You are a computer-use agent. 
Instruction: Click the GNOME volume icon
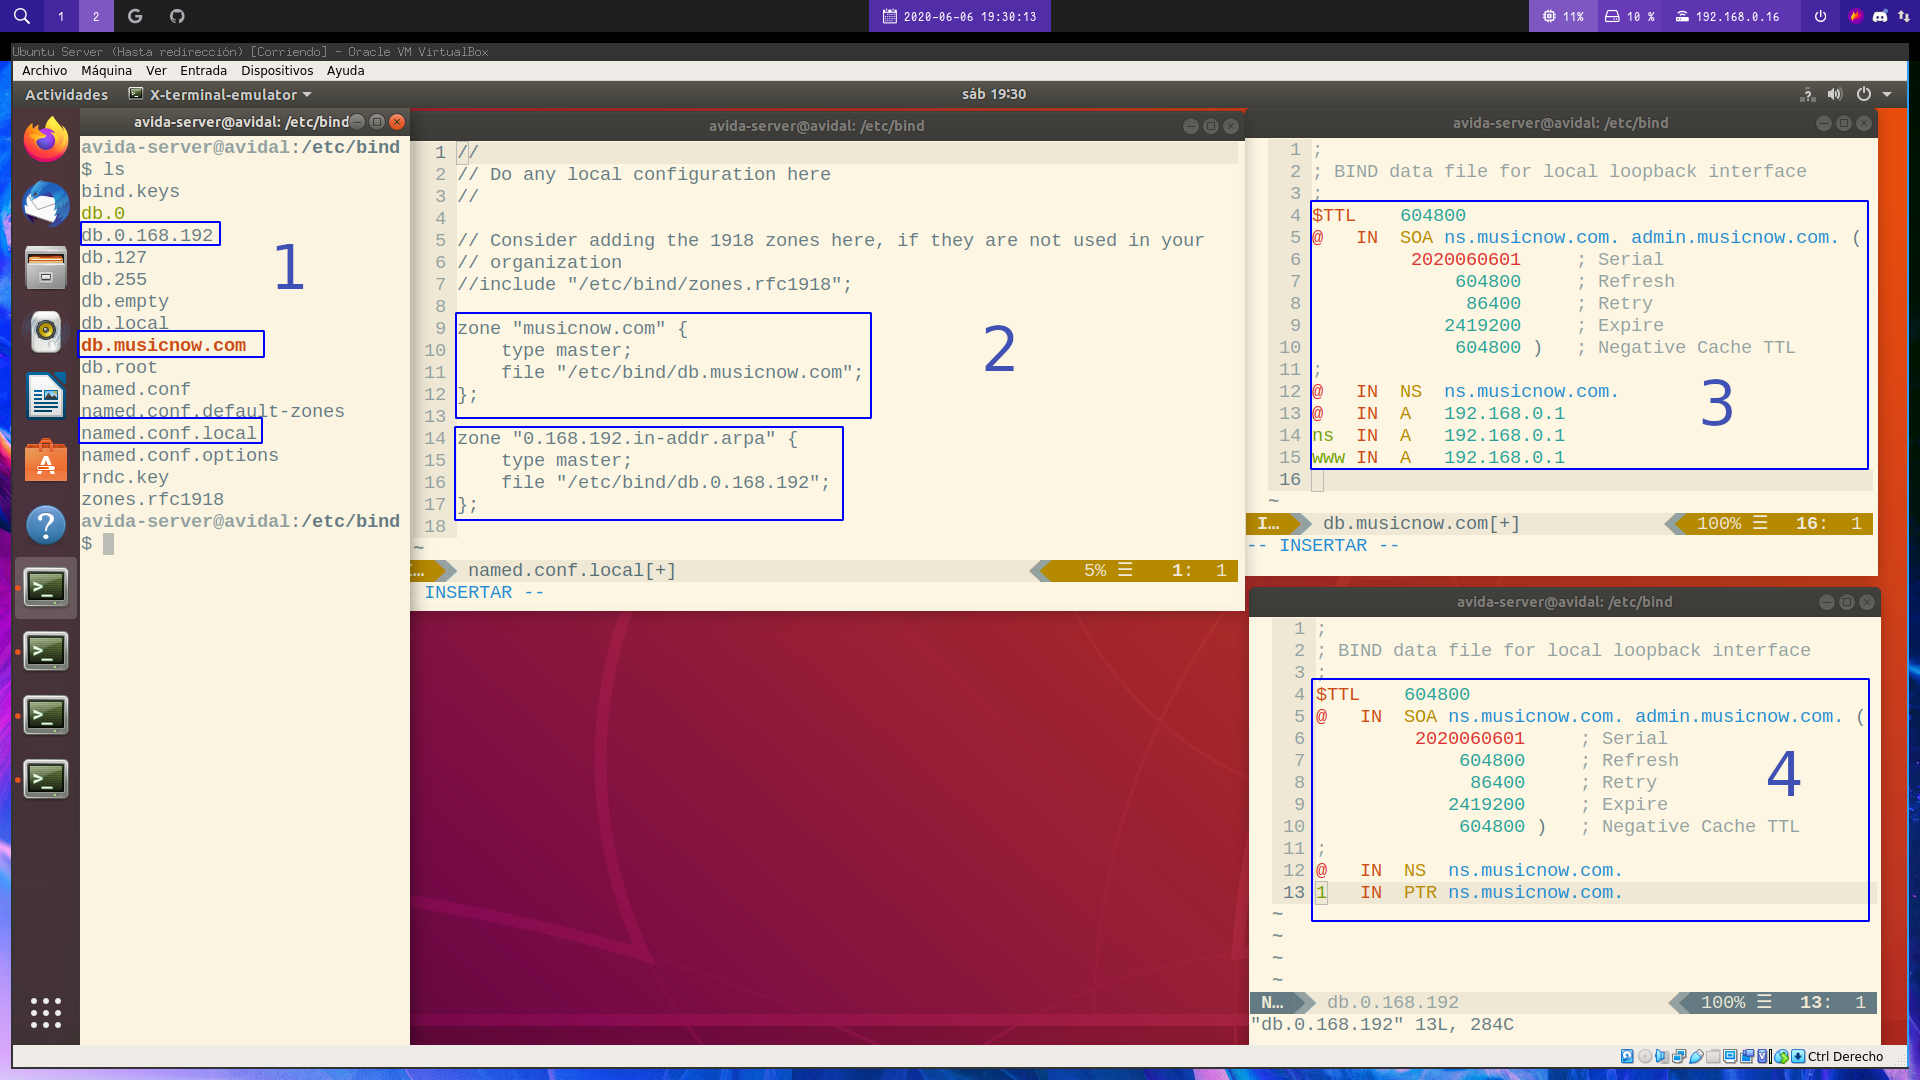pyautogui.click(x=1835, y=94)
